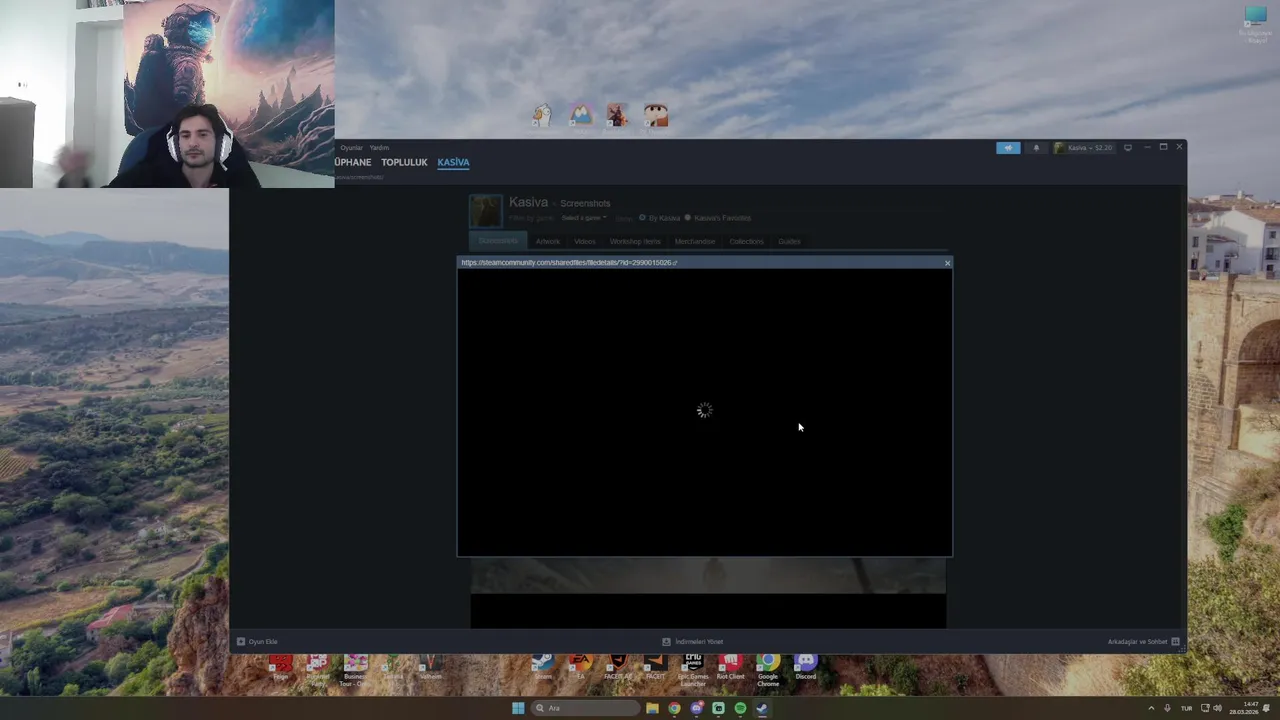
Task: Click the Kasiva profile avatar
Action: coord(486,211)
